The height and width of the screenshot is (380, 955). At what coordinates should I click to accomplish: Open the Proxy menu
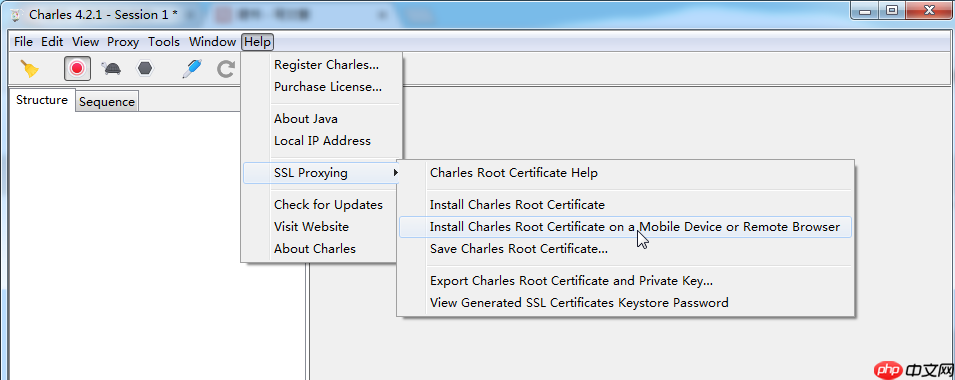(x=123, y=42)
